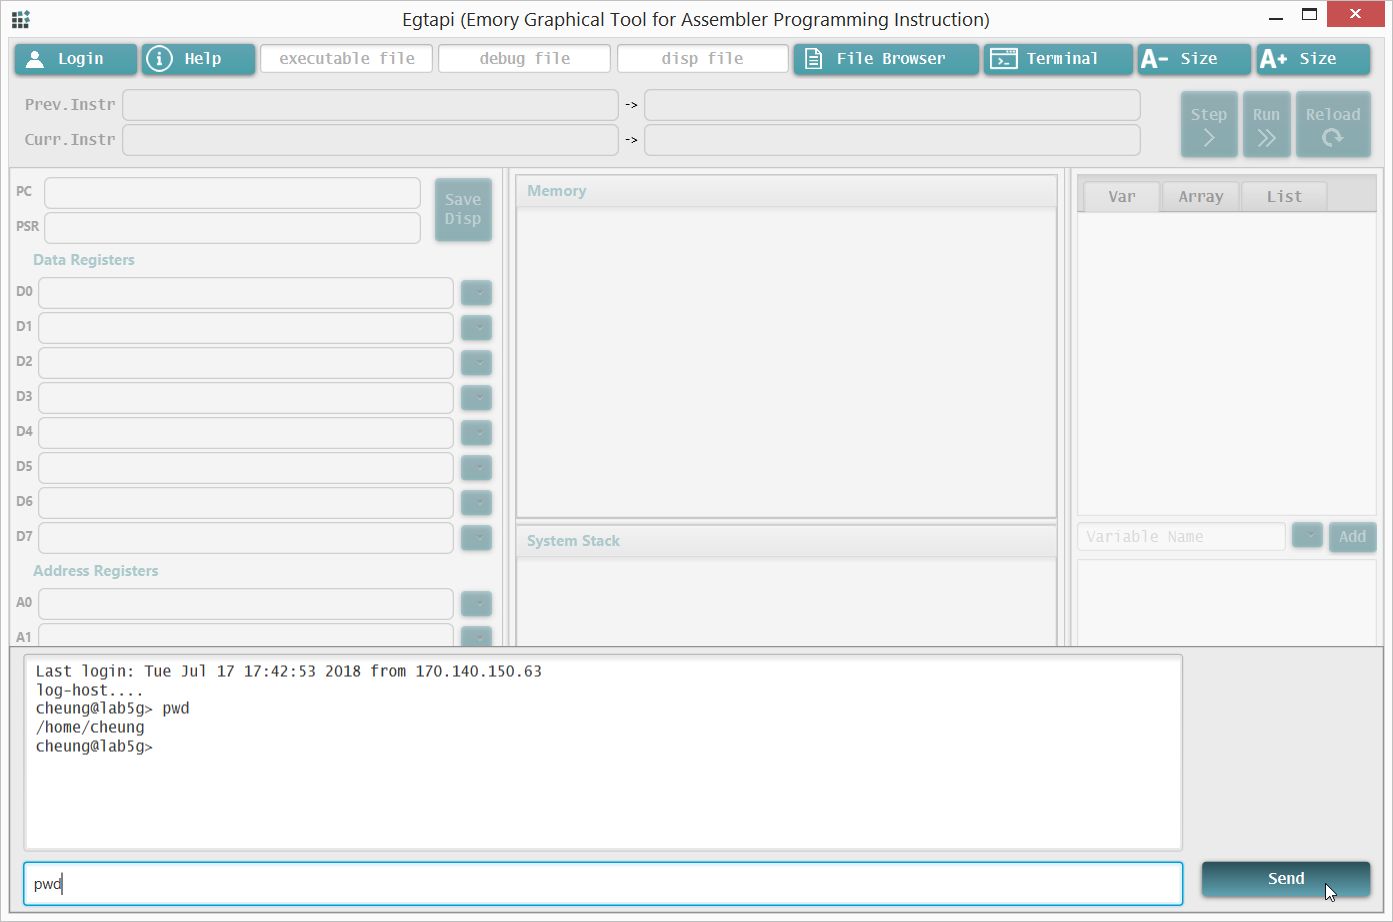Increase font with A+ Size
Screen dimensions: 1393x922
click(1313, 59)
